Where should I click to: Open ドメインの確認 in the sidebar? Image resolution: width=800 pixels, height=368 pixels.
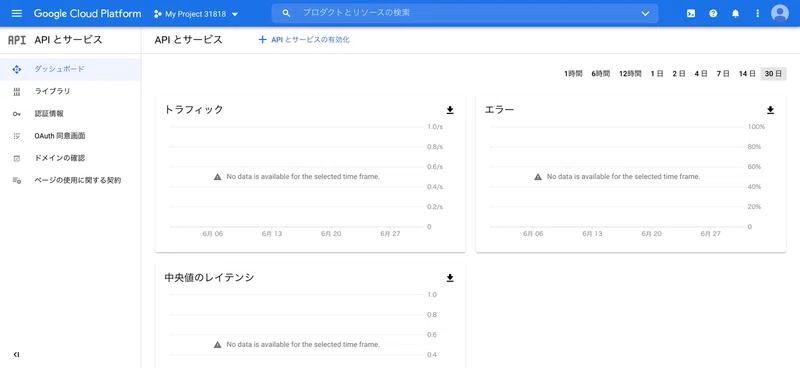tap(70, 158)
